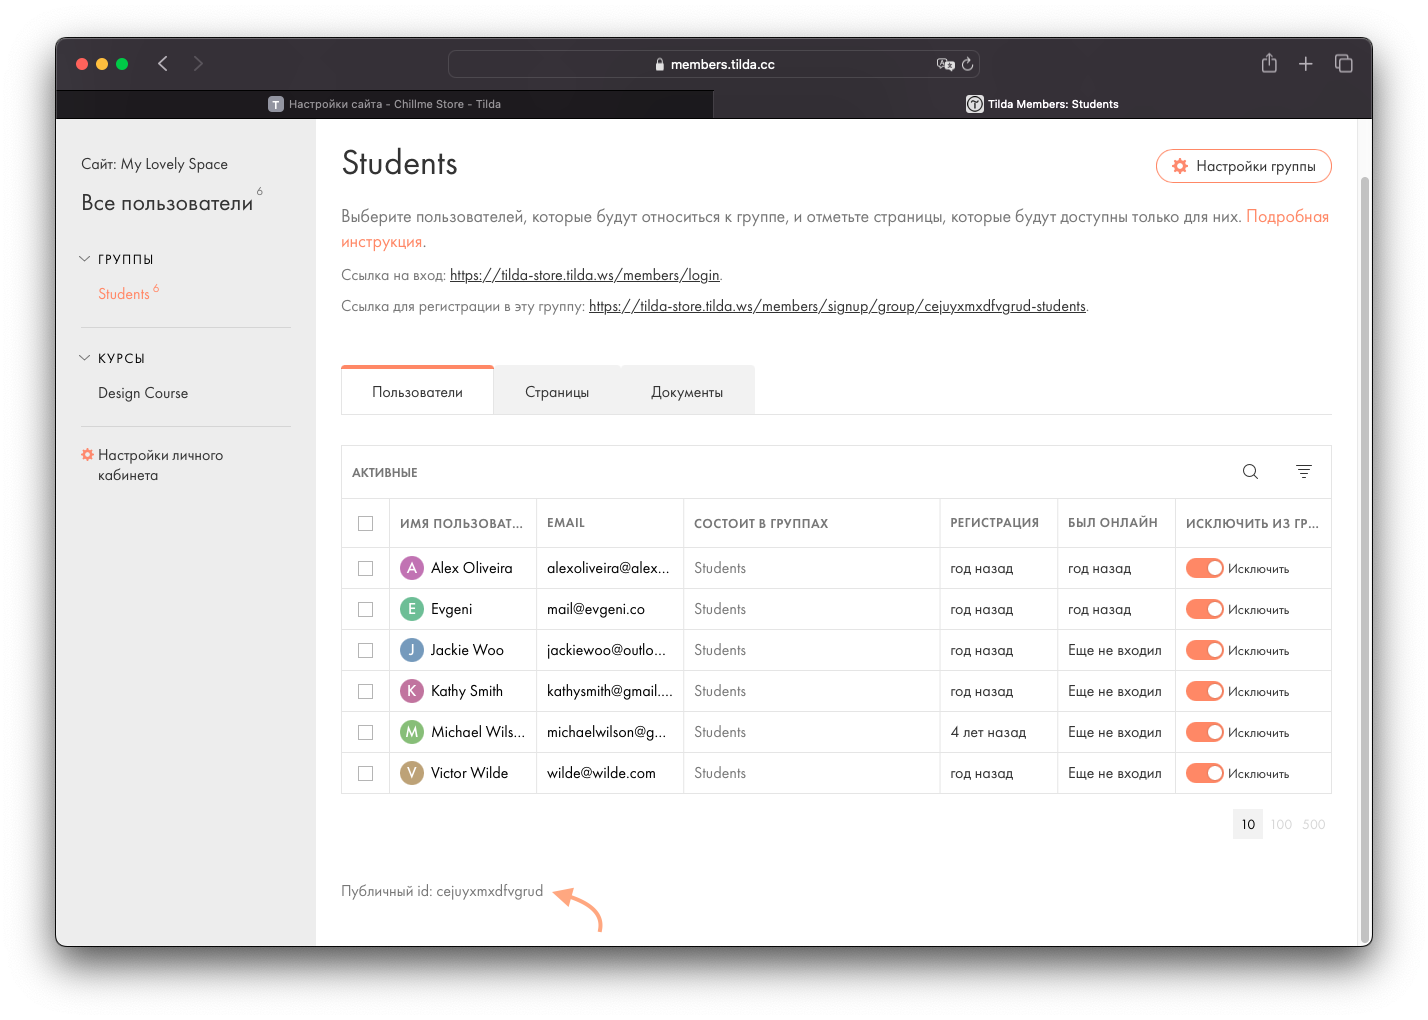Toggle exclude switch for Michael Wilson
The image size is (1428, 1020).
click(1205, 732)
